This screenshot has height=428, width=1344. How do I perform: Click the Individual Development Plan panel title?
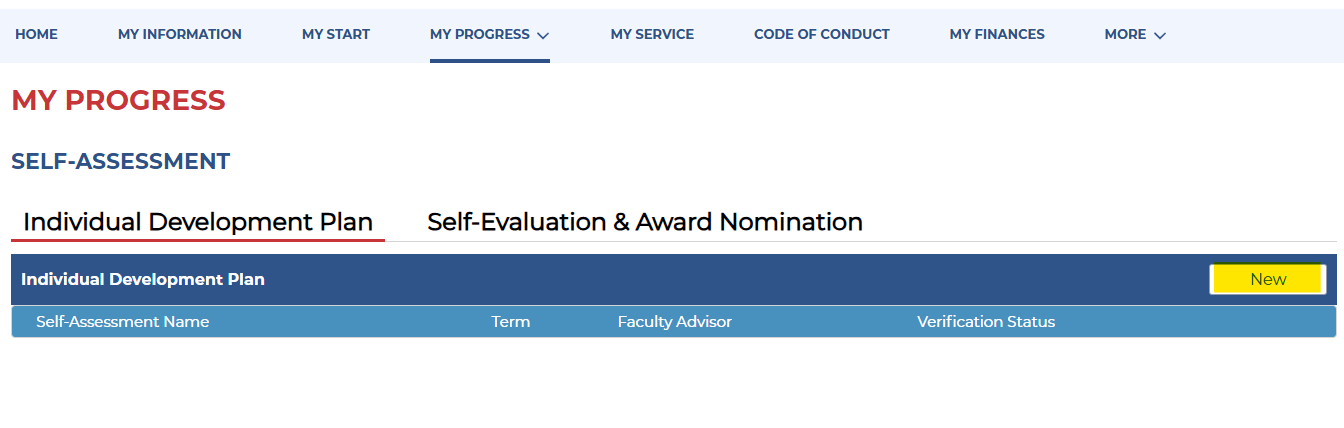click(x=143, y=279)
